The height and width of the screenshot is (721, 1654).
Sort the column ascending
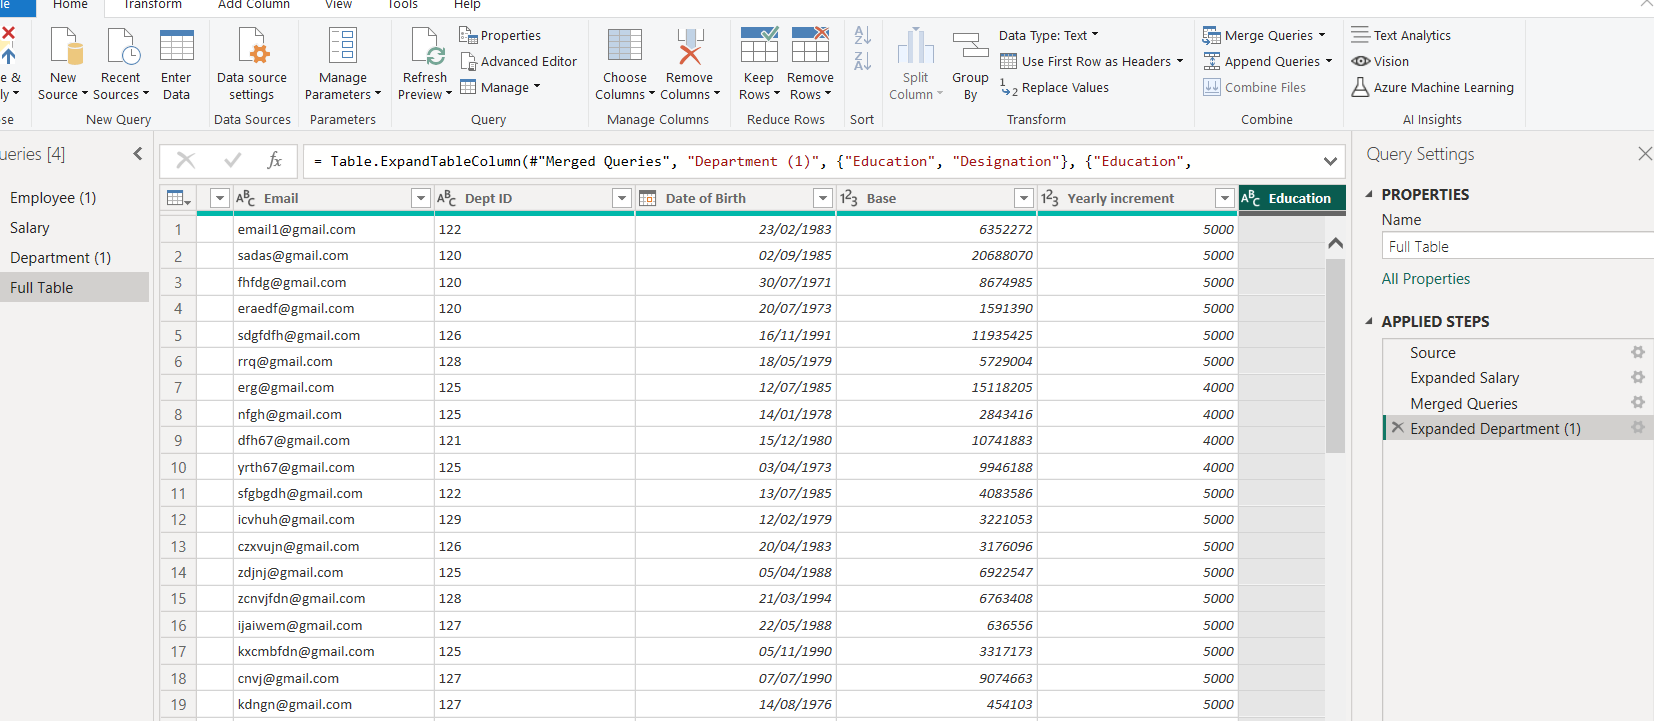coord(862,35)
